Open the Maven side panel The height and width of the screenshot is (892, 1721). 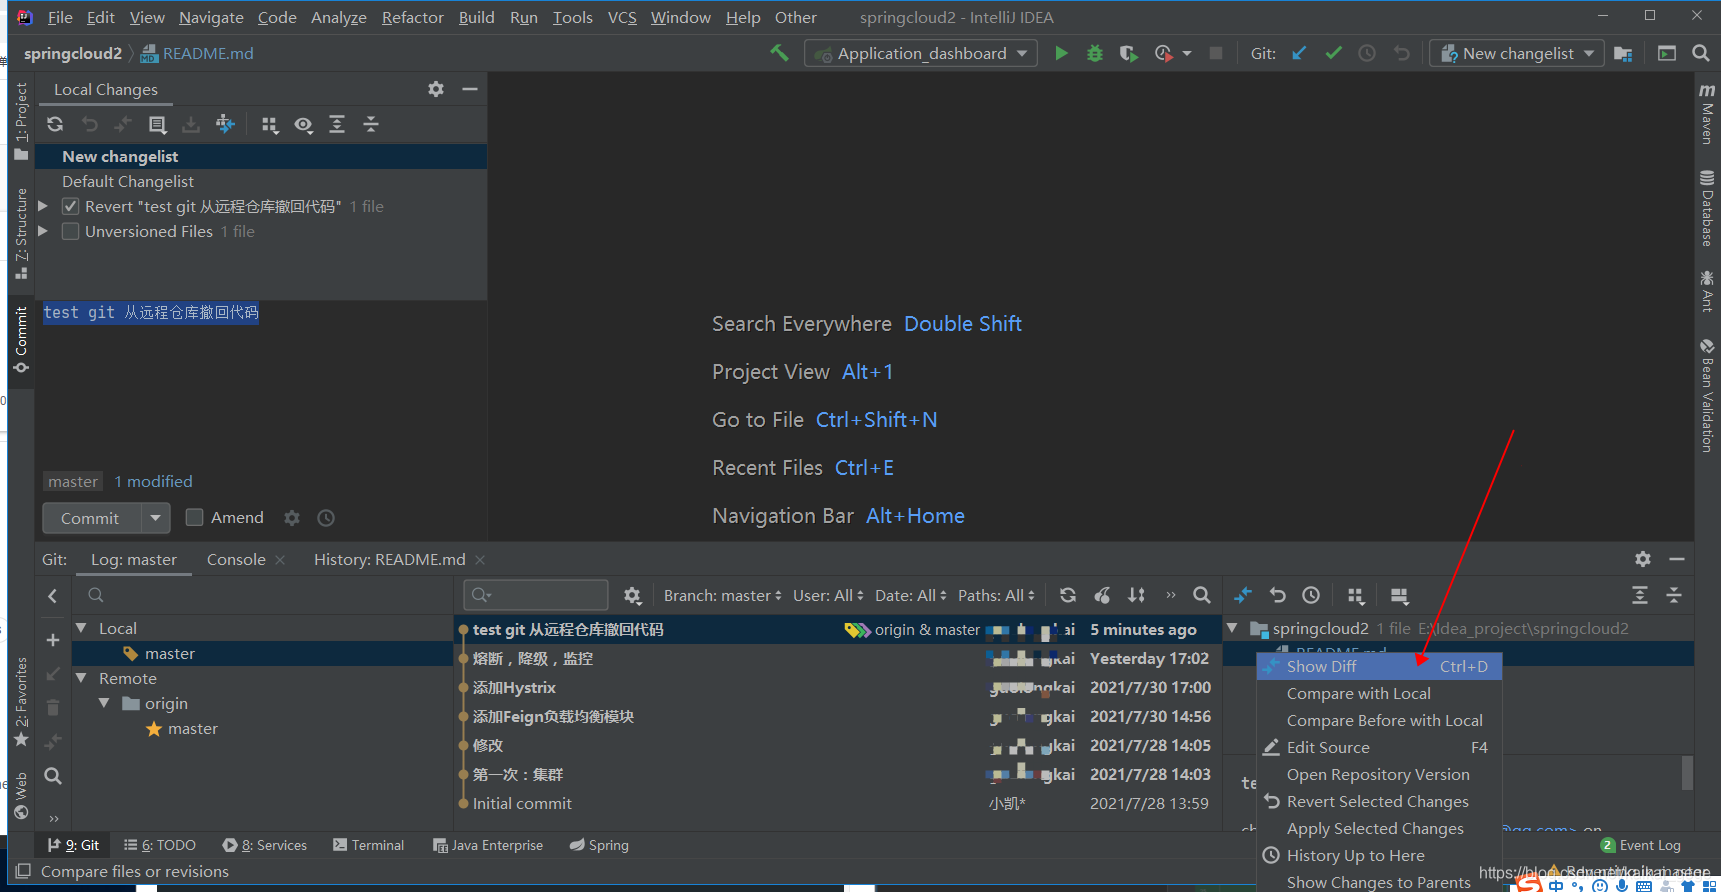(1707, 114)
